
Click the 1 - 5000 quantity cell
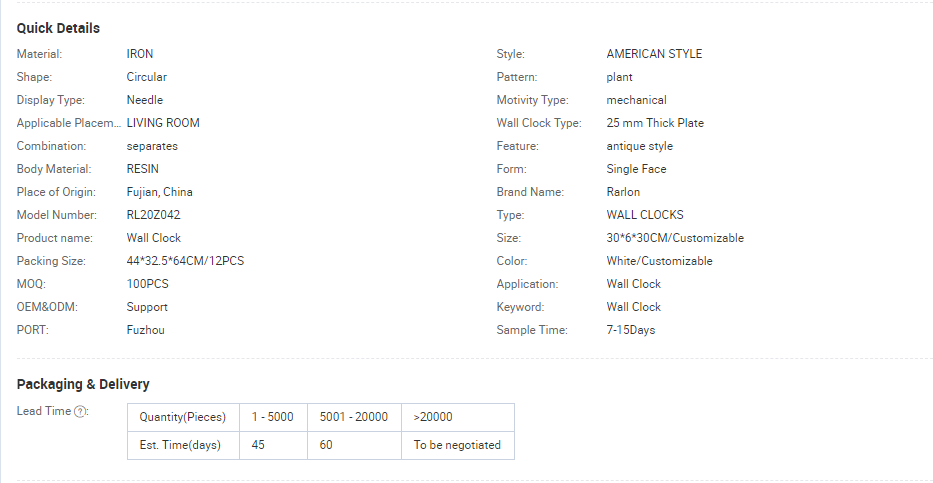(x=273, y=417)
